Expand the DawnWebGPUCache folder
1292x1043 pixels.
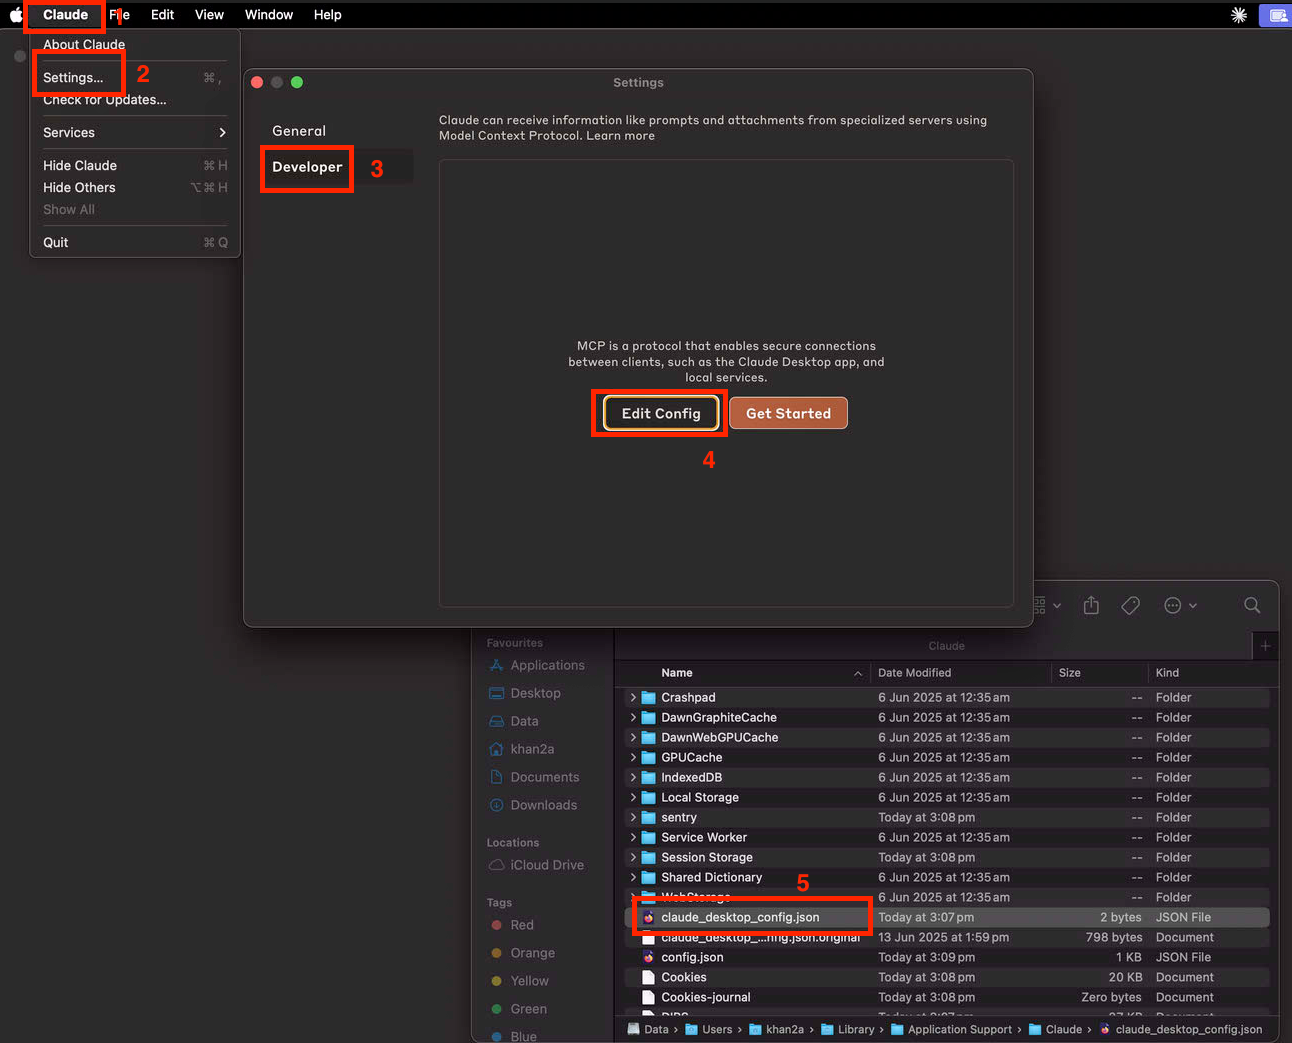coord(633,737)
